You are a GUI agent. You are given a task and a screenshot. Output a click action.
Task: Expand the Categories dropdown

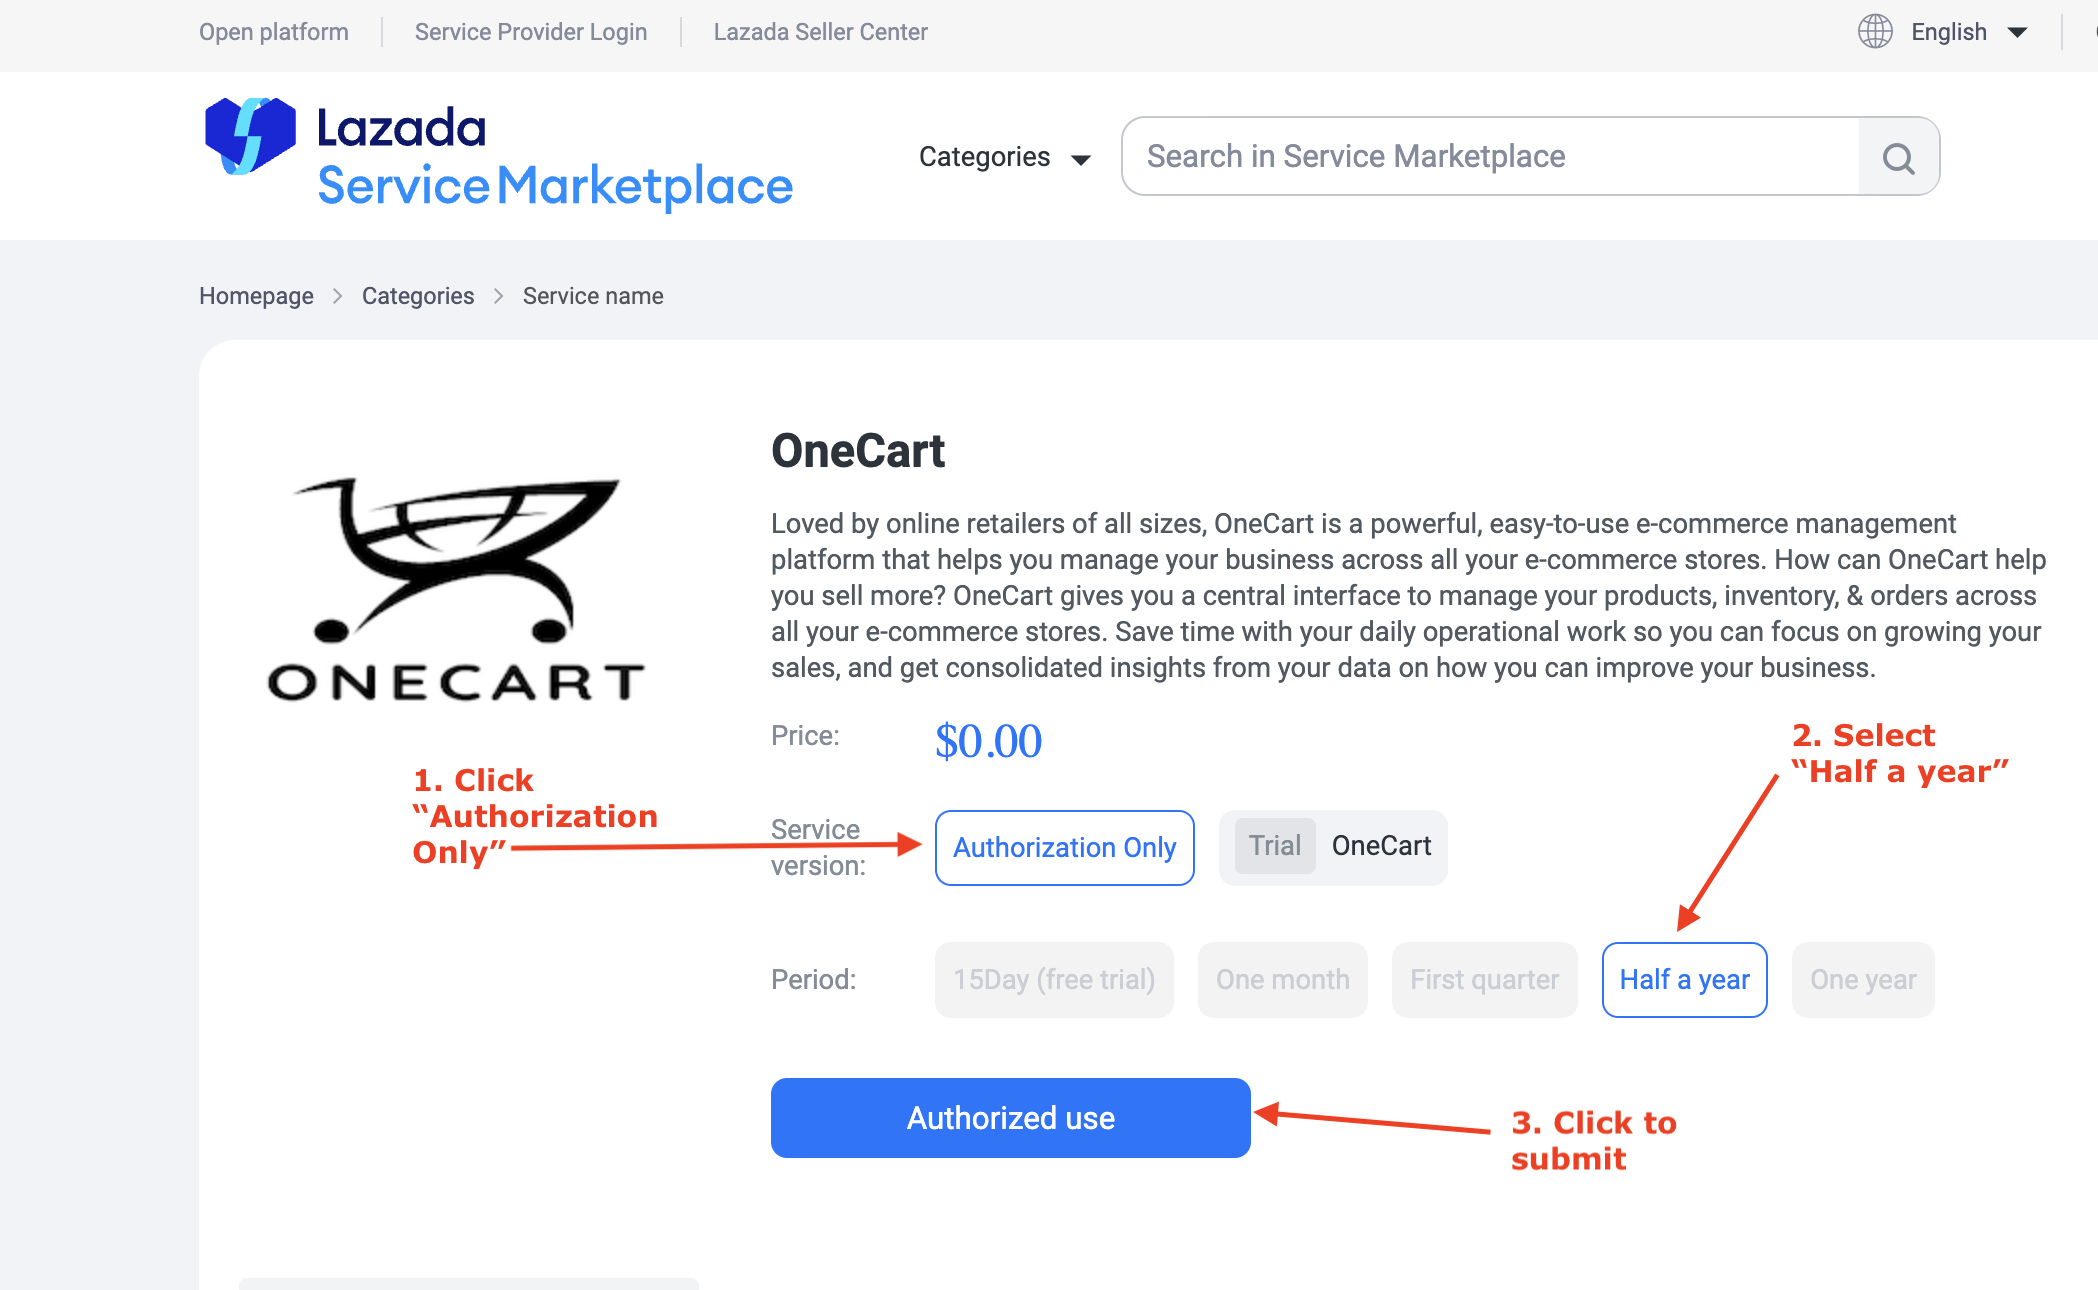[985, 157]
